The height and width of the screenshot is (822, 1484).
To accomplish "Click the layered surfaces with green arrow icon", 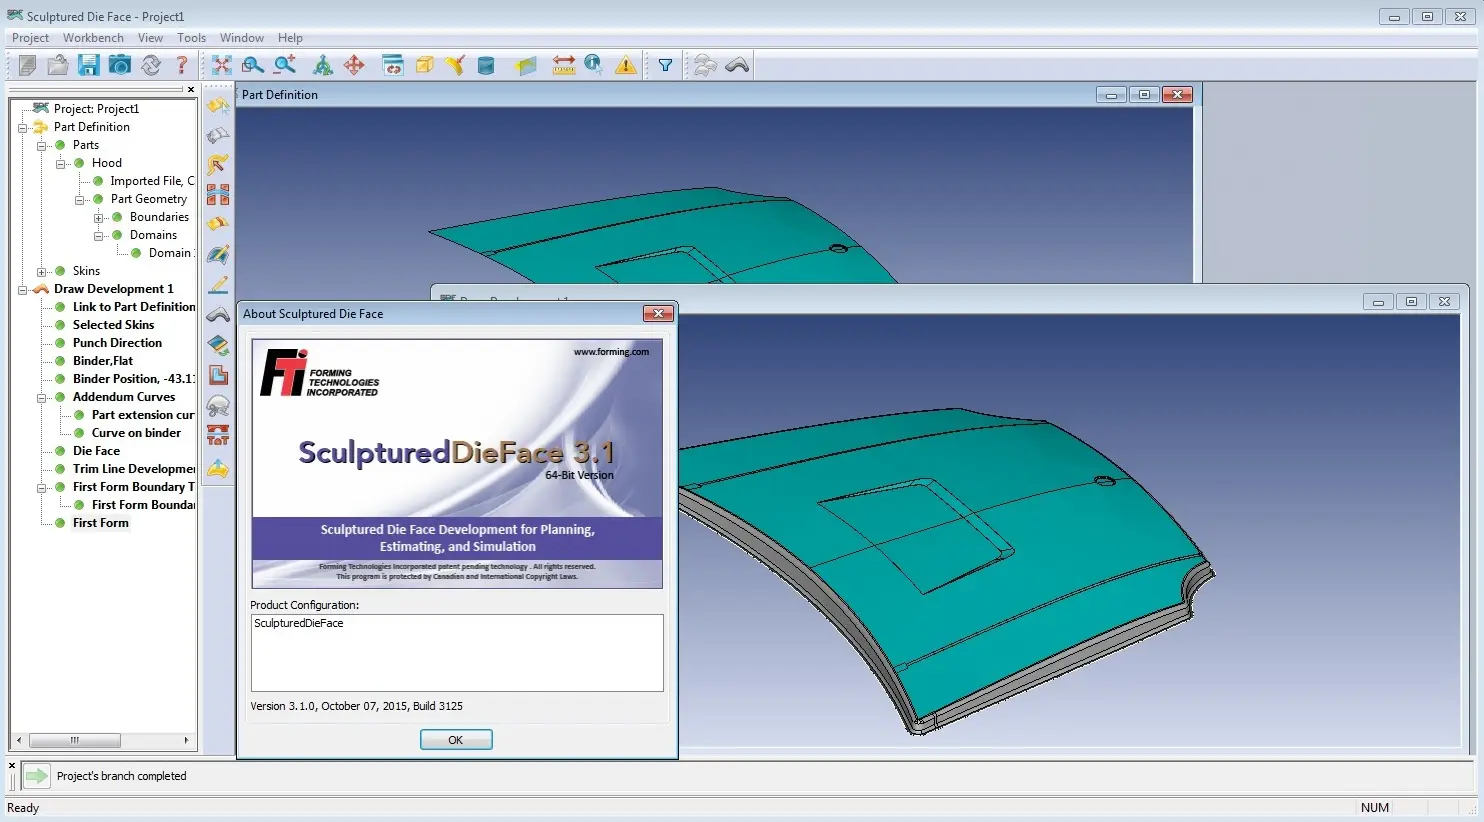I will coord(218,345).
